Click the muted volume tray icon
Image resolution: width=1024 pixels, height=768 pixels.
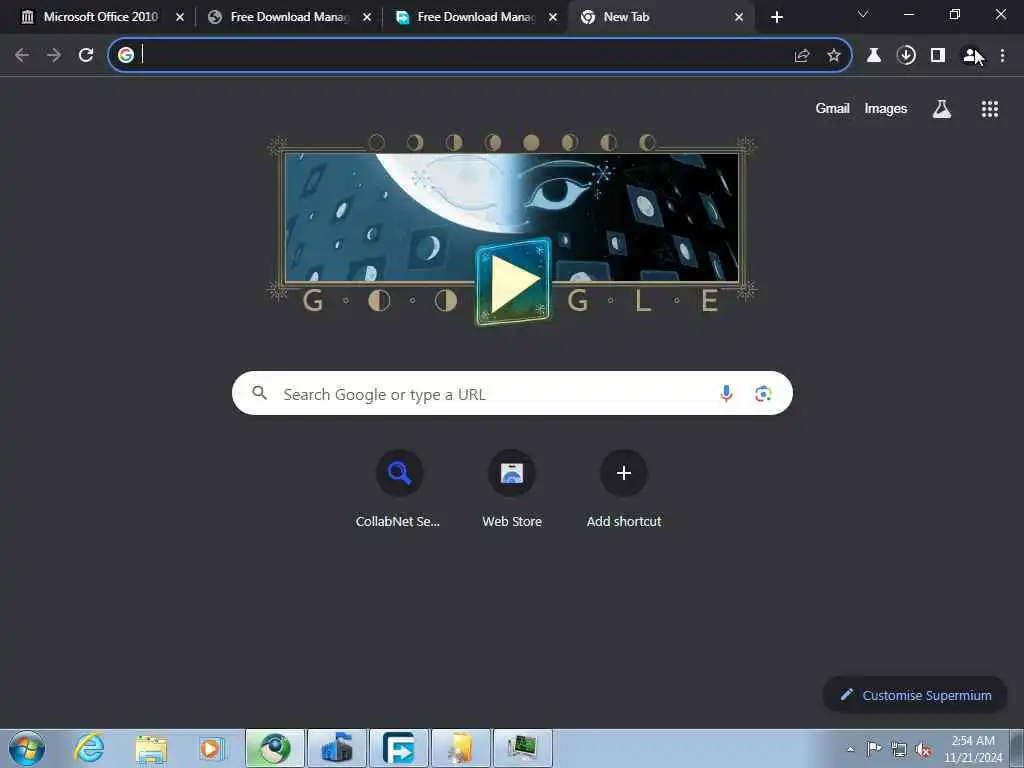pyautogui.click(x=923, y=749)
